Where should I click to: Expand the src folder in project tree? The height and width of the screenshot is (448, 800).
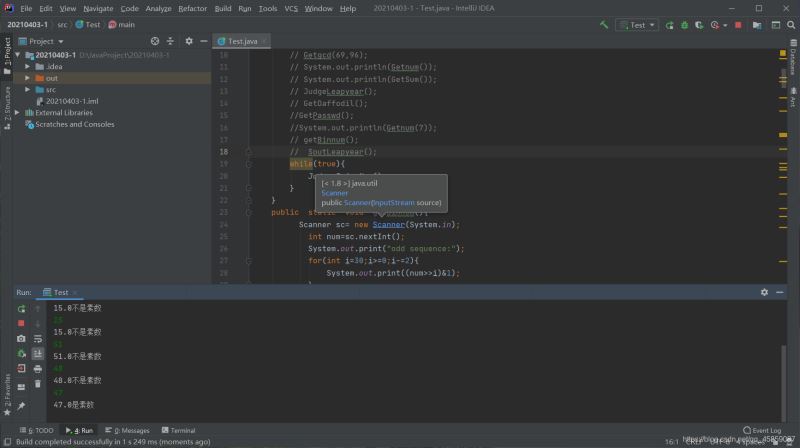[28, 89]
